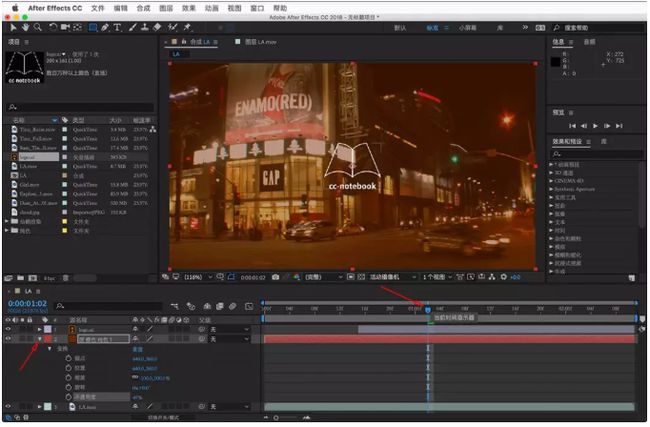Select the Roto Brush tool

click(x=172, y=27)
